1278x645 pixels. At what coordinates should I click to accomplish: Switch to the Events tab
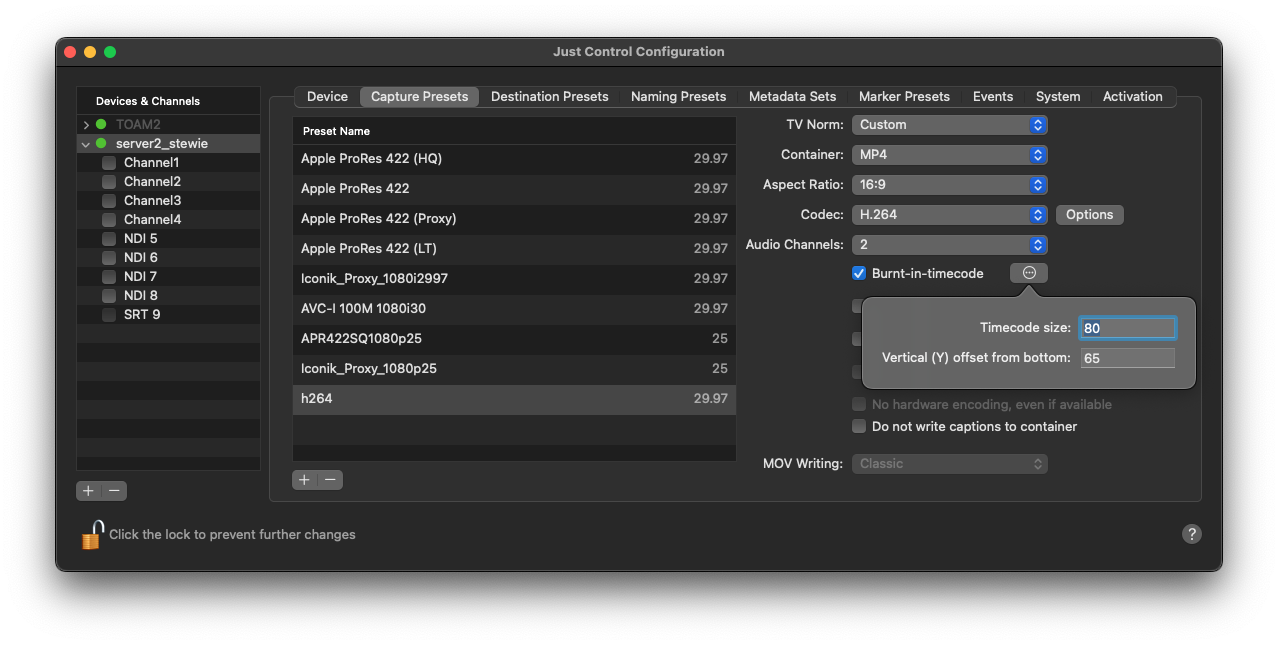pyautogui.click(x=993, y=97)
